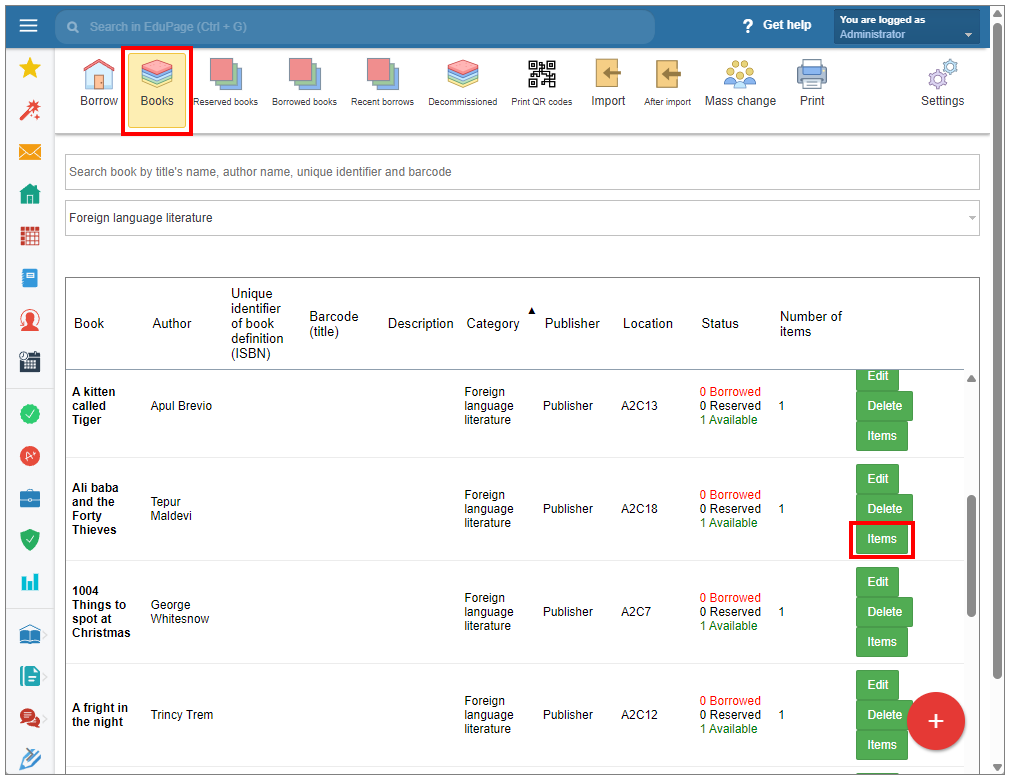Open the Print QR codes tool
This screenshot has height=780, width=1010.
(541, 82)
